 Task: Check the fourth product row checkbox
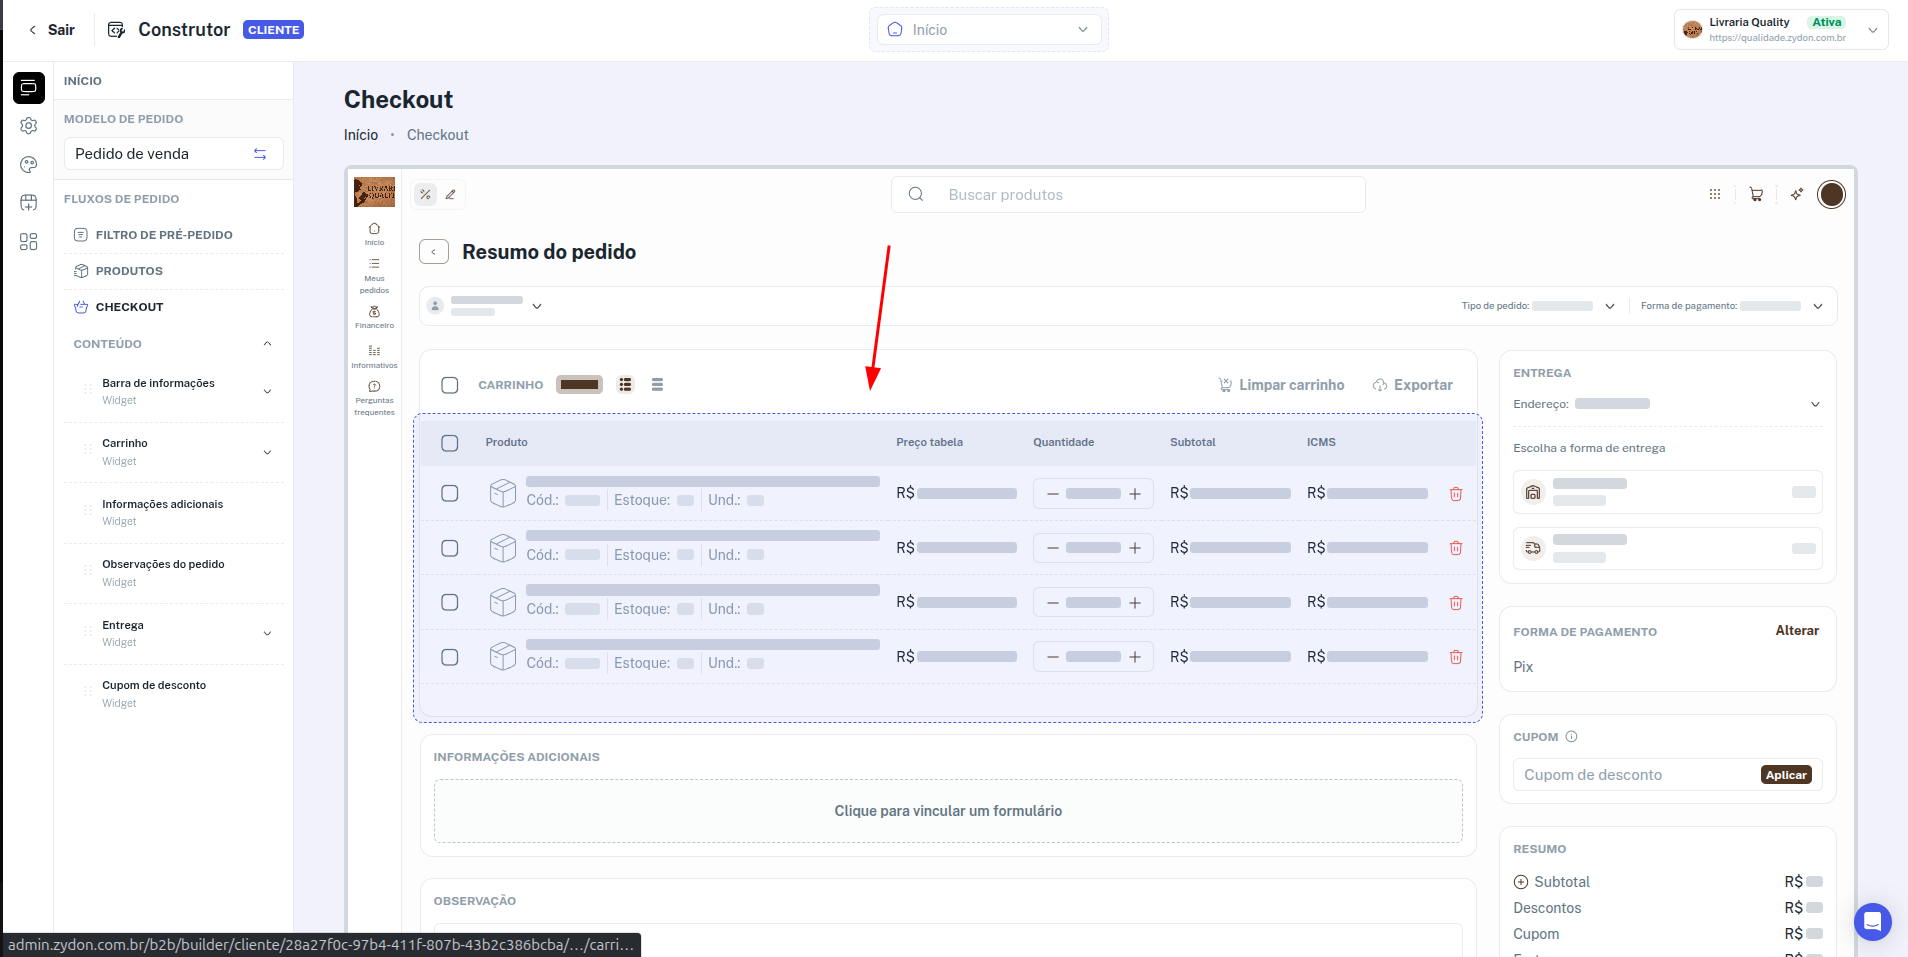(450, 657)
